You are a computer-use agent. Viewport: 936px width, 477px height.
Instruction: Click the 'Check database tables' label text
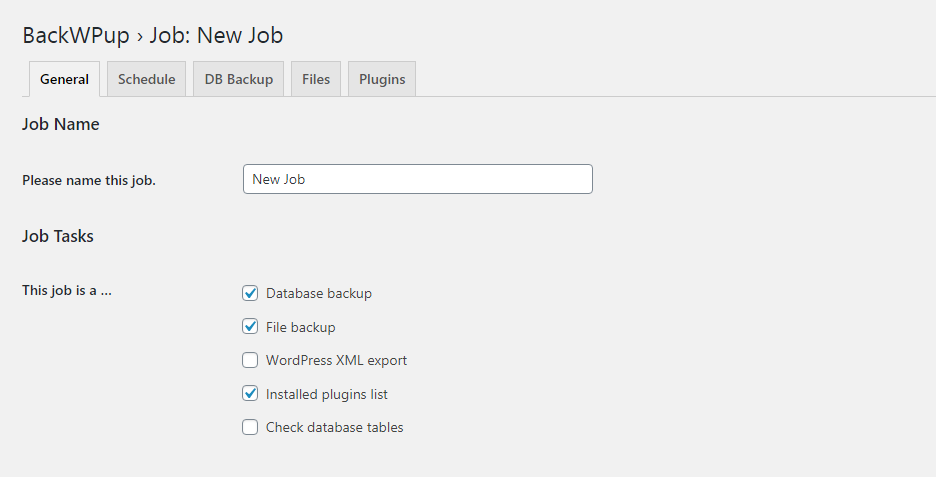point(334,427)
